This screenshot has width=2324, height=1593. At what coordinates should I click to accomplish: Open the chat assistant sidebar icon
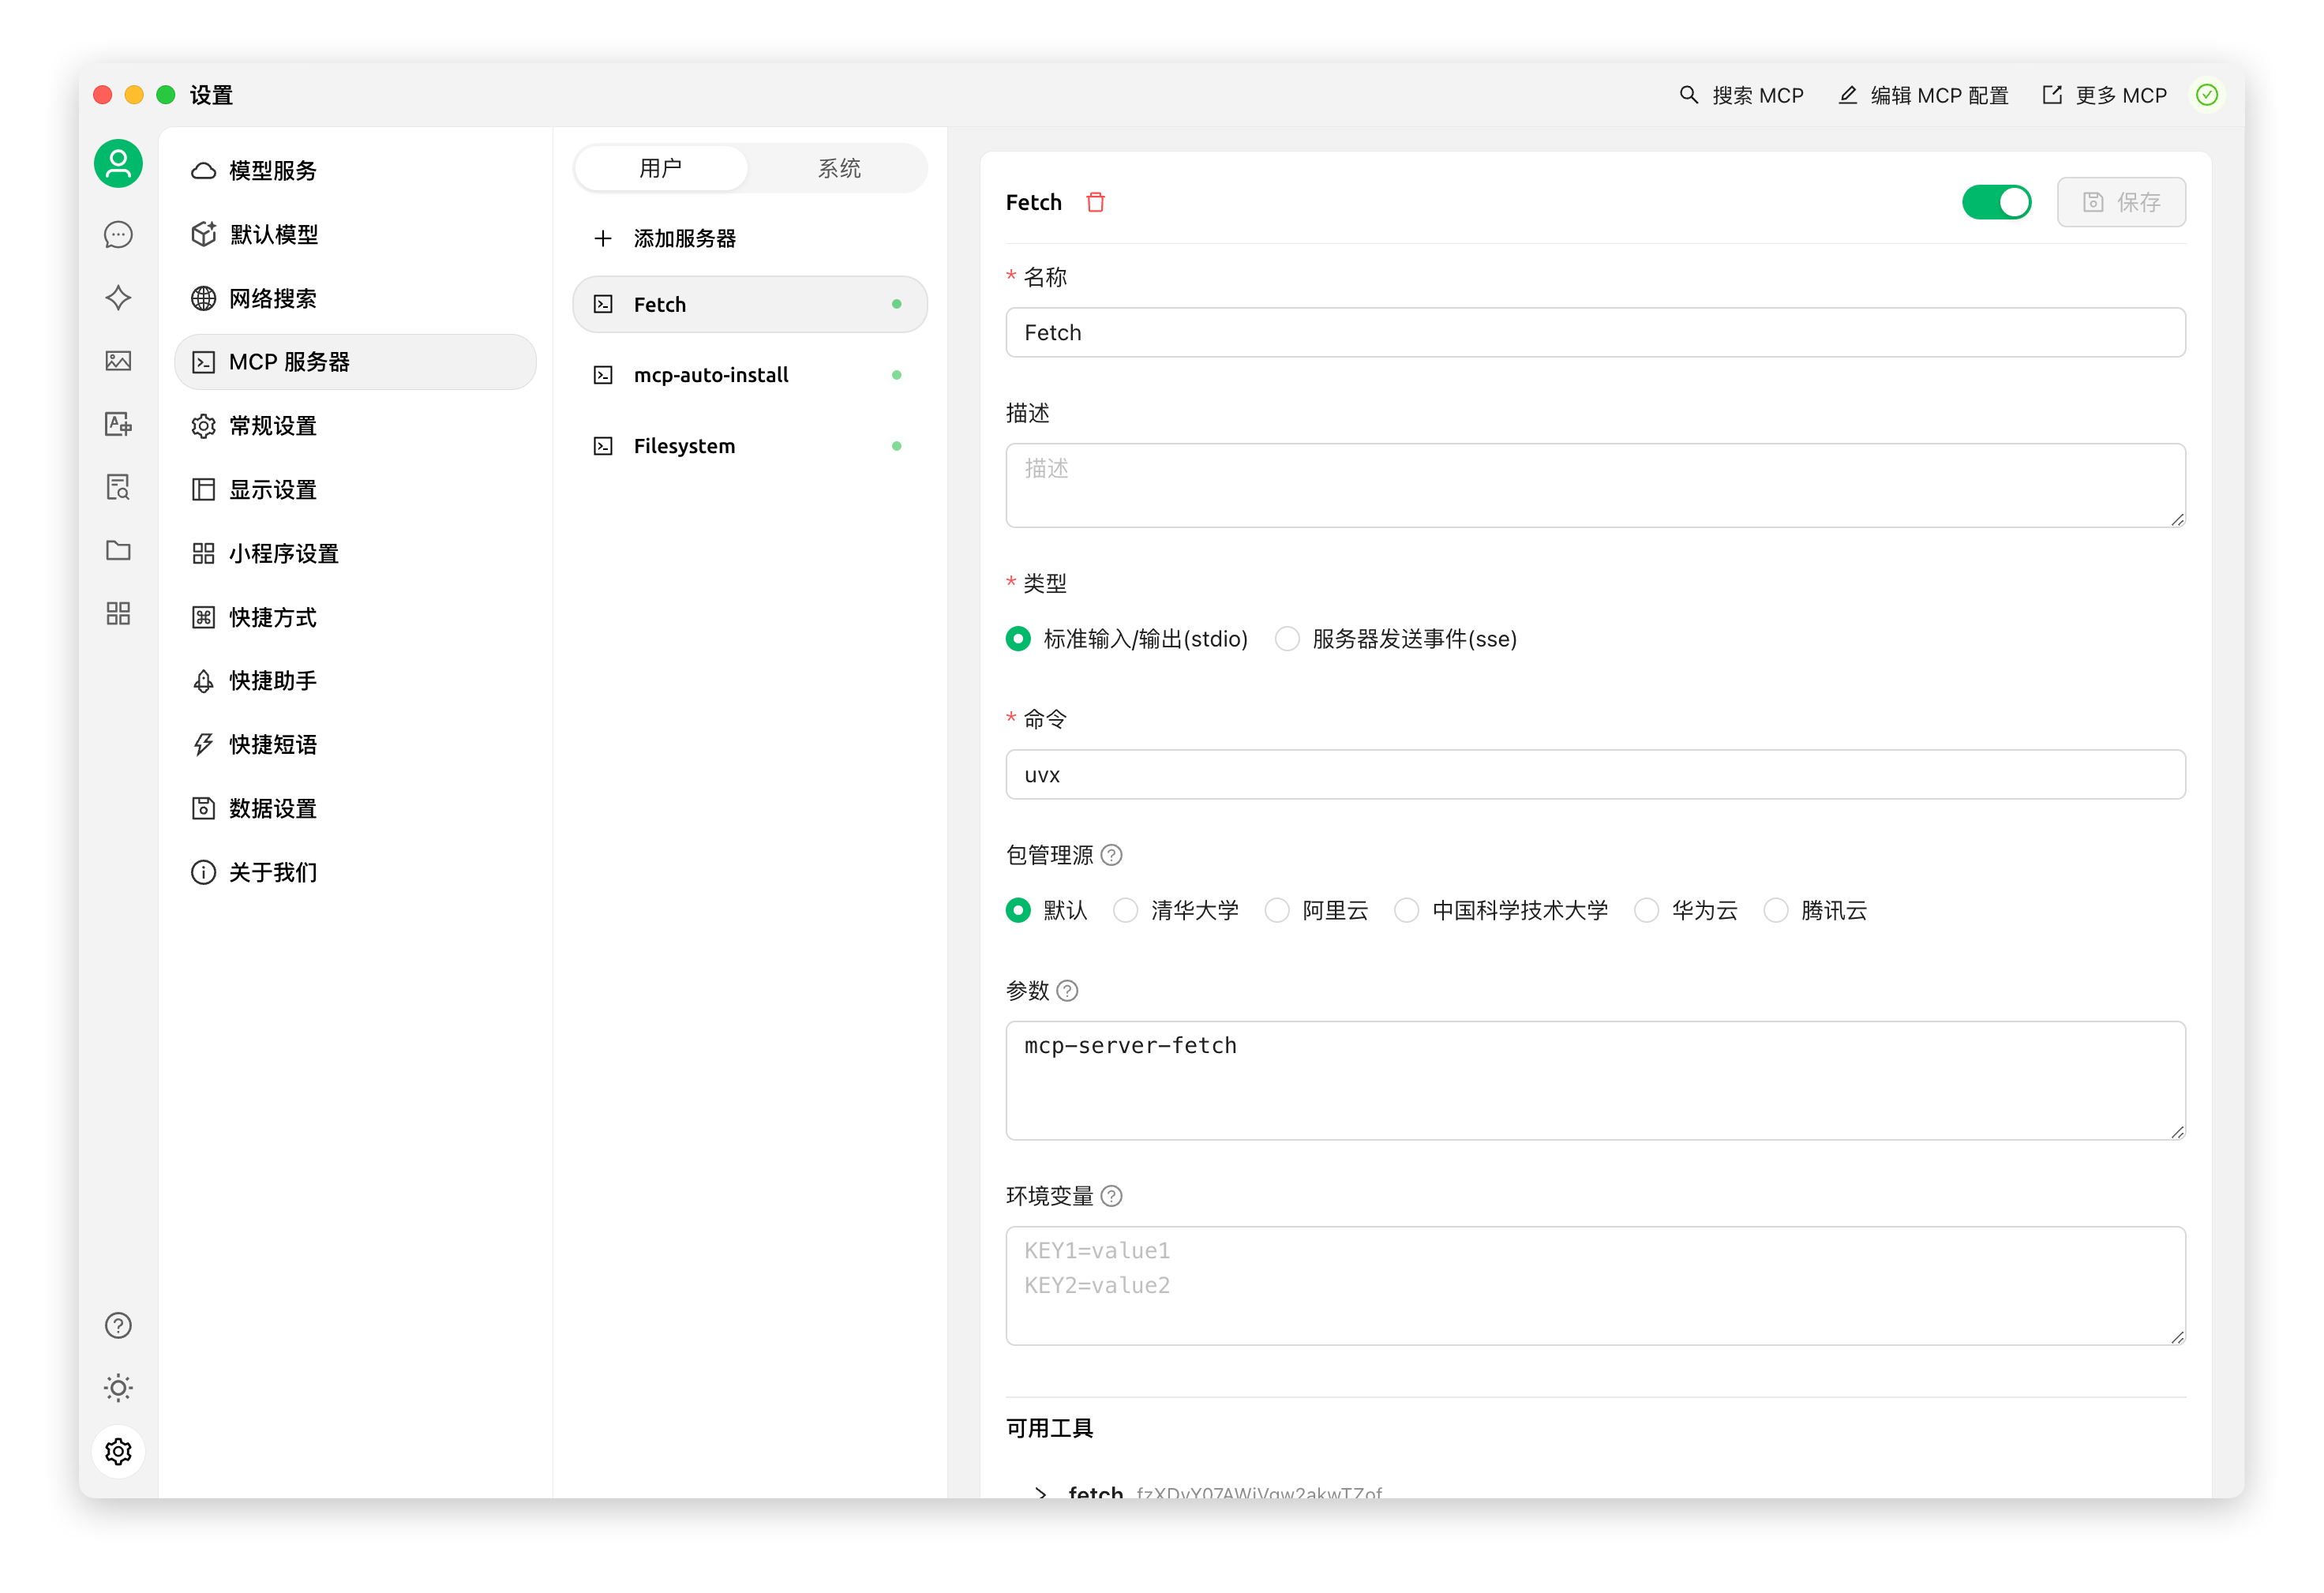118,235
